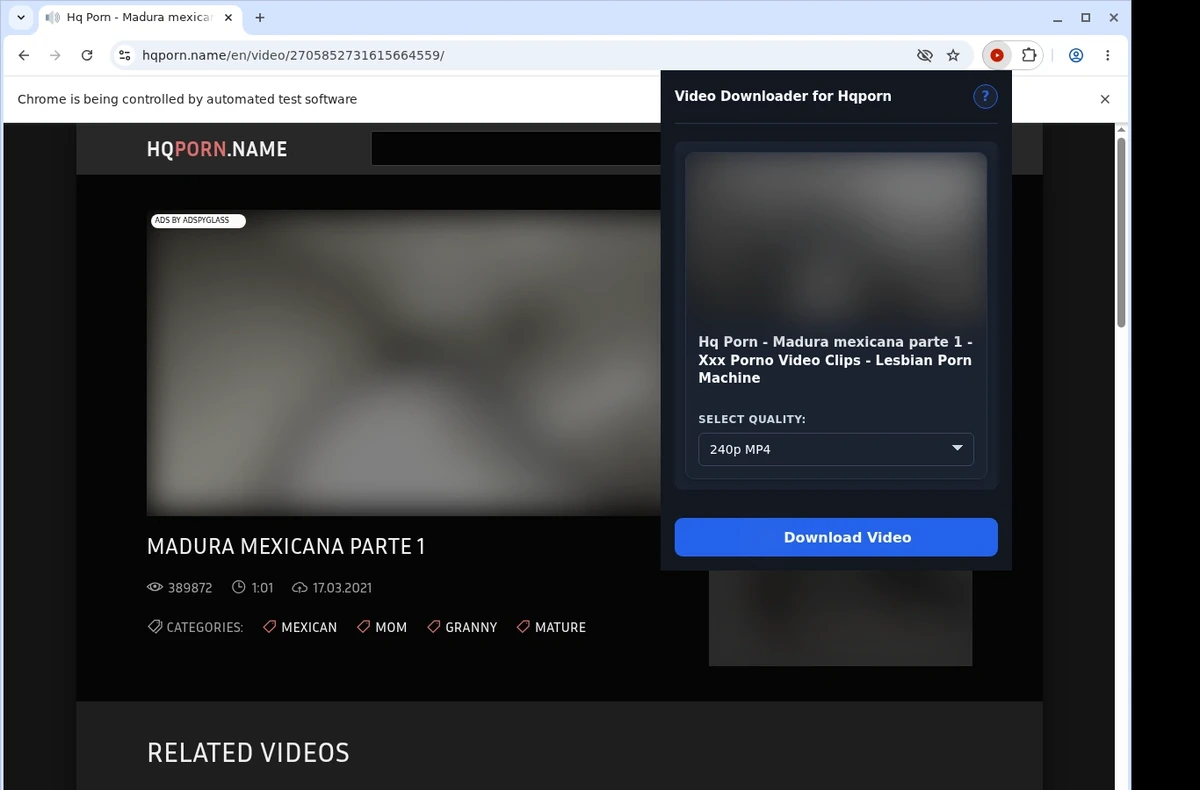Open the site information icon in address bar
Image resolution: width=1200 pixels, height=790 pixels.
124,56
